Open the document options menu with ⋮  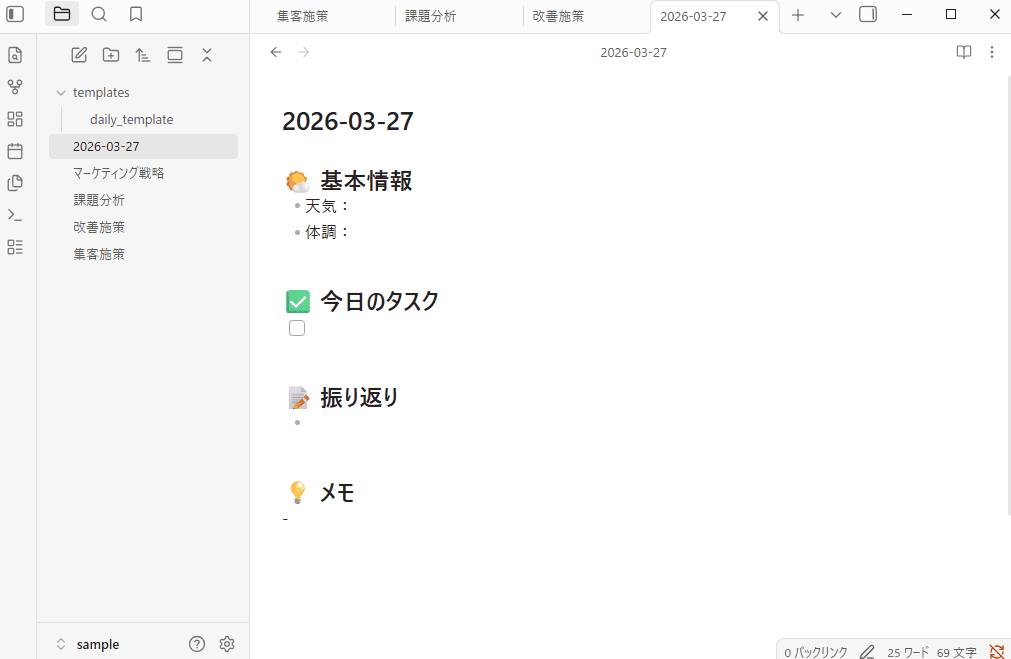(992, 52)
